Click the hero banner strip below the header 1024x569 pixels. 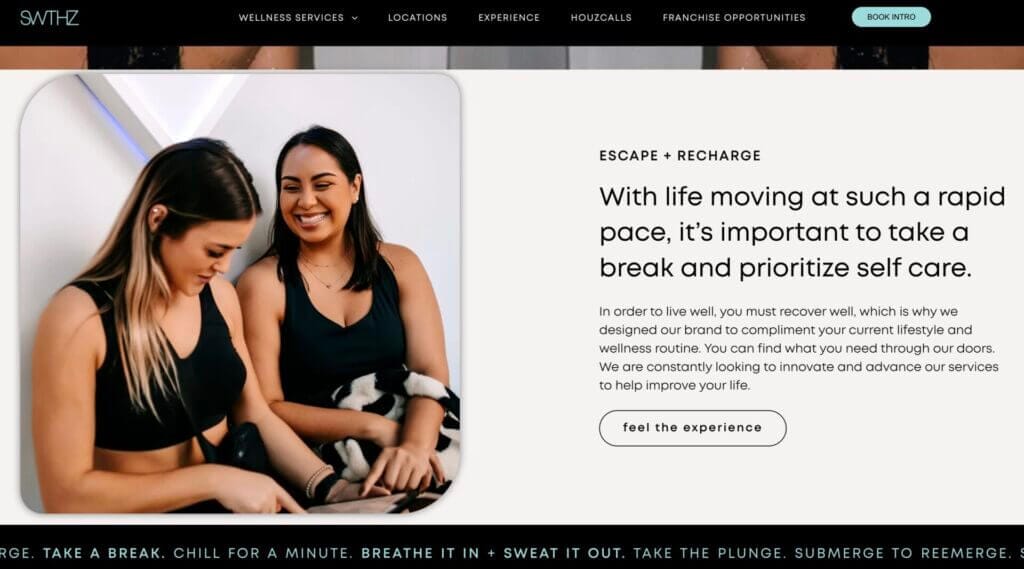512,57
